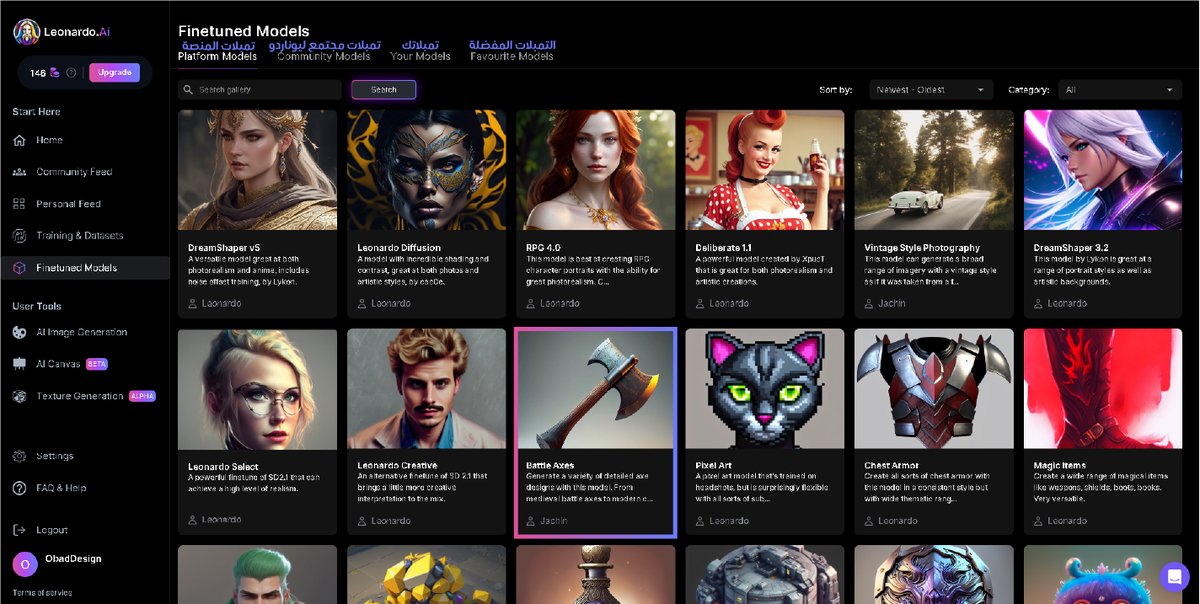Open the DreamShaper v5 model thumbnail
Screen dimensions: 1200x604
(x=257, y=170)
